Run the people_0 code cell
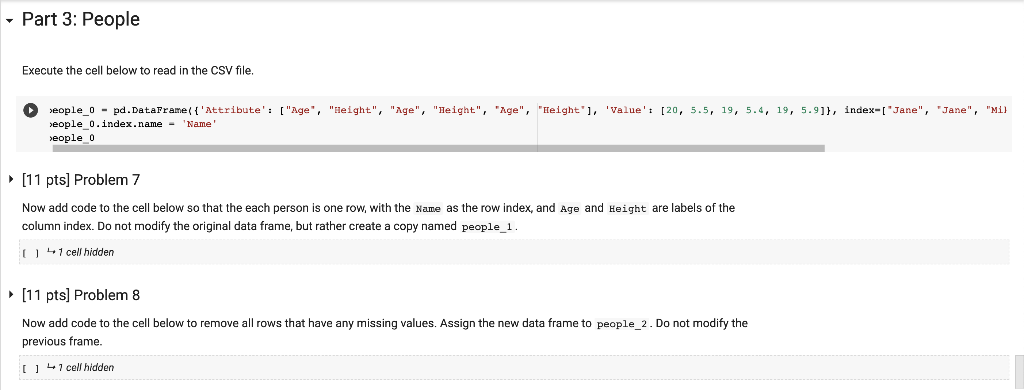The image size is (1024, 390). tap(30, 110)
